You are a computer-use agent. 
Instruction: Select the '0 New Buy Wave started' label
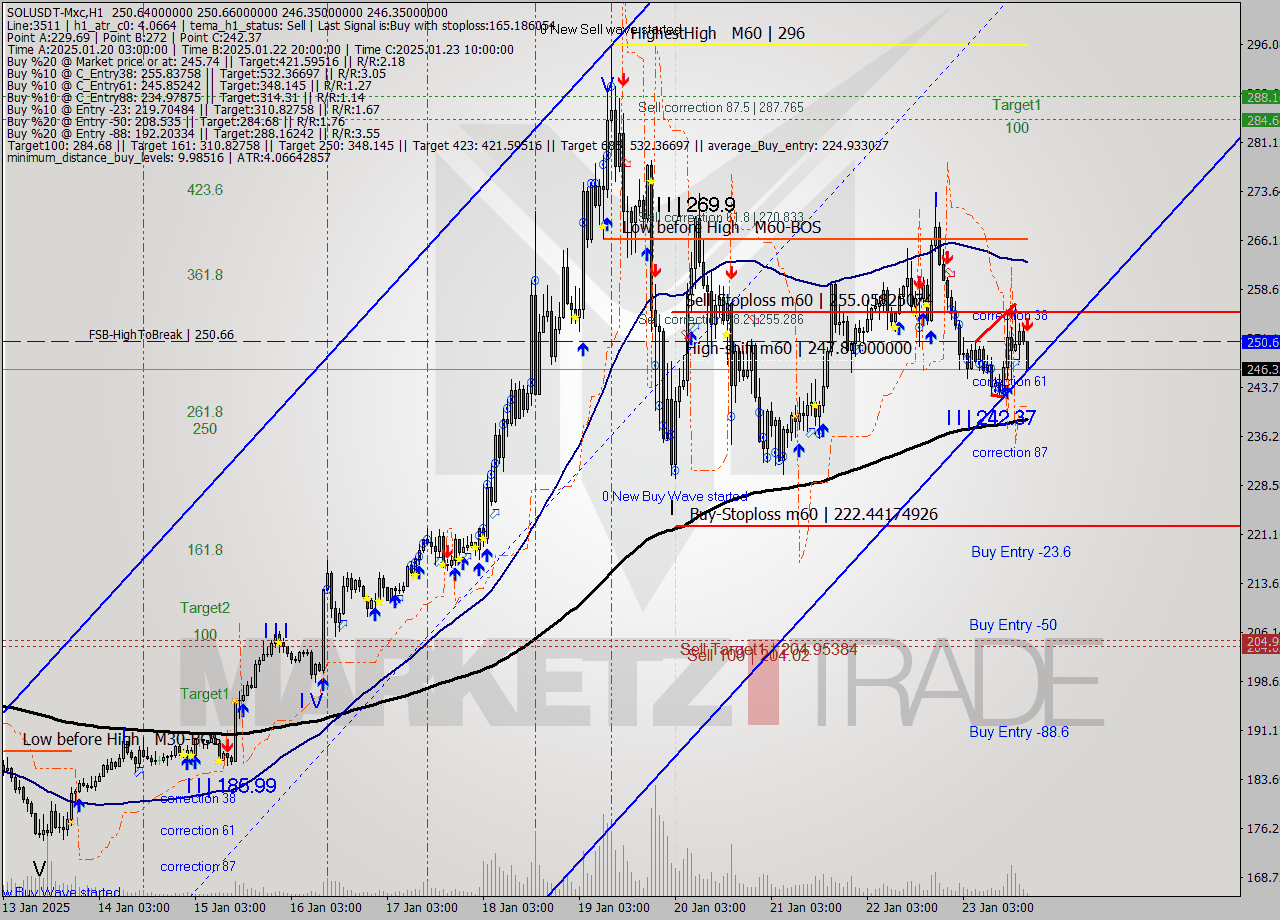[674, 496]
